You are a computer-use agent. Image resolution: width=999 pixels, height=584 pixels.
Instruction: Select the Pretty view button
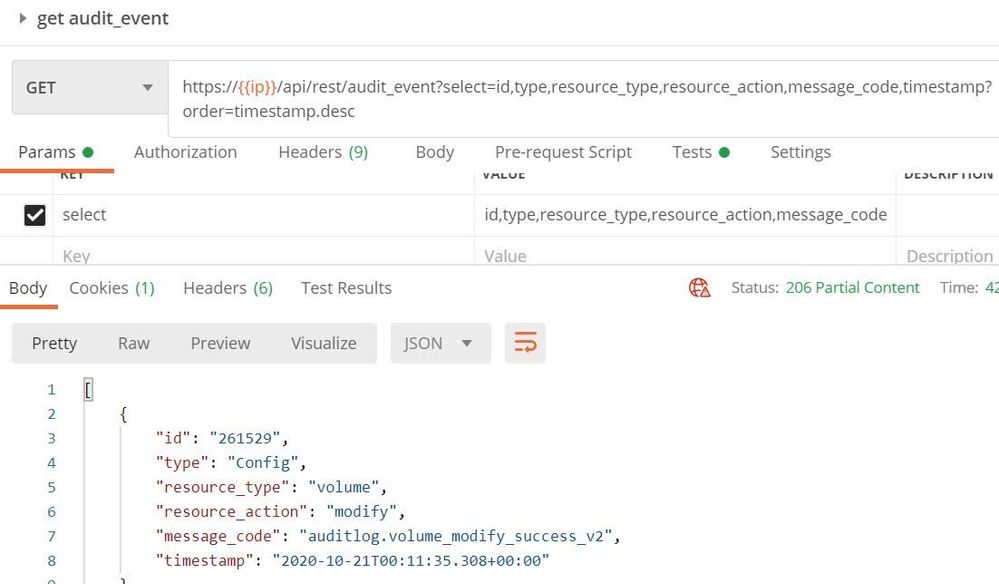54,343
